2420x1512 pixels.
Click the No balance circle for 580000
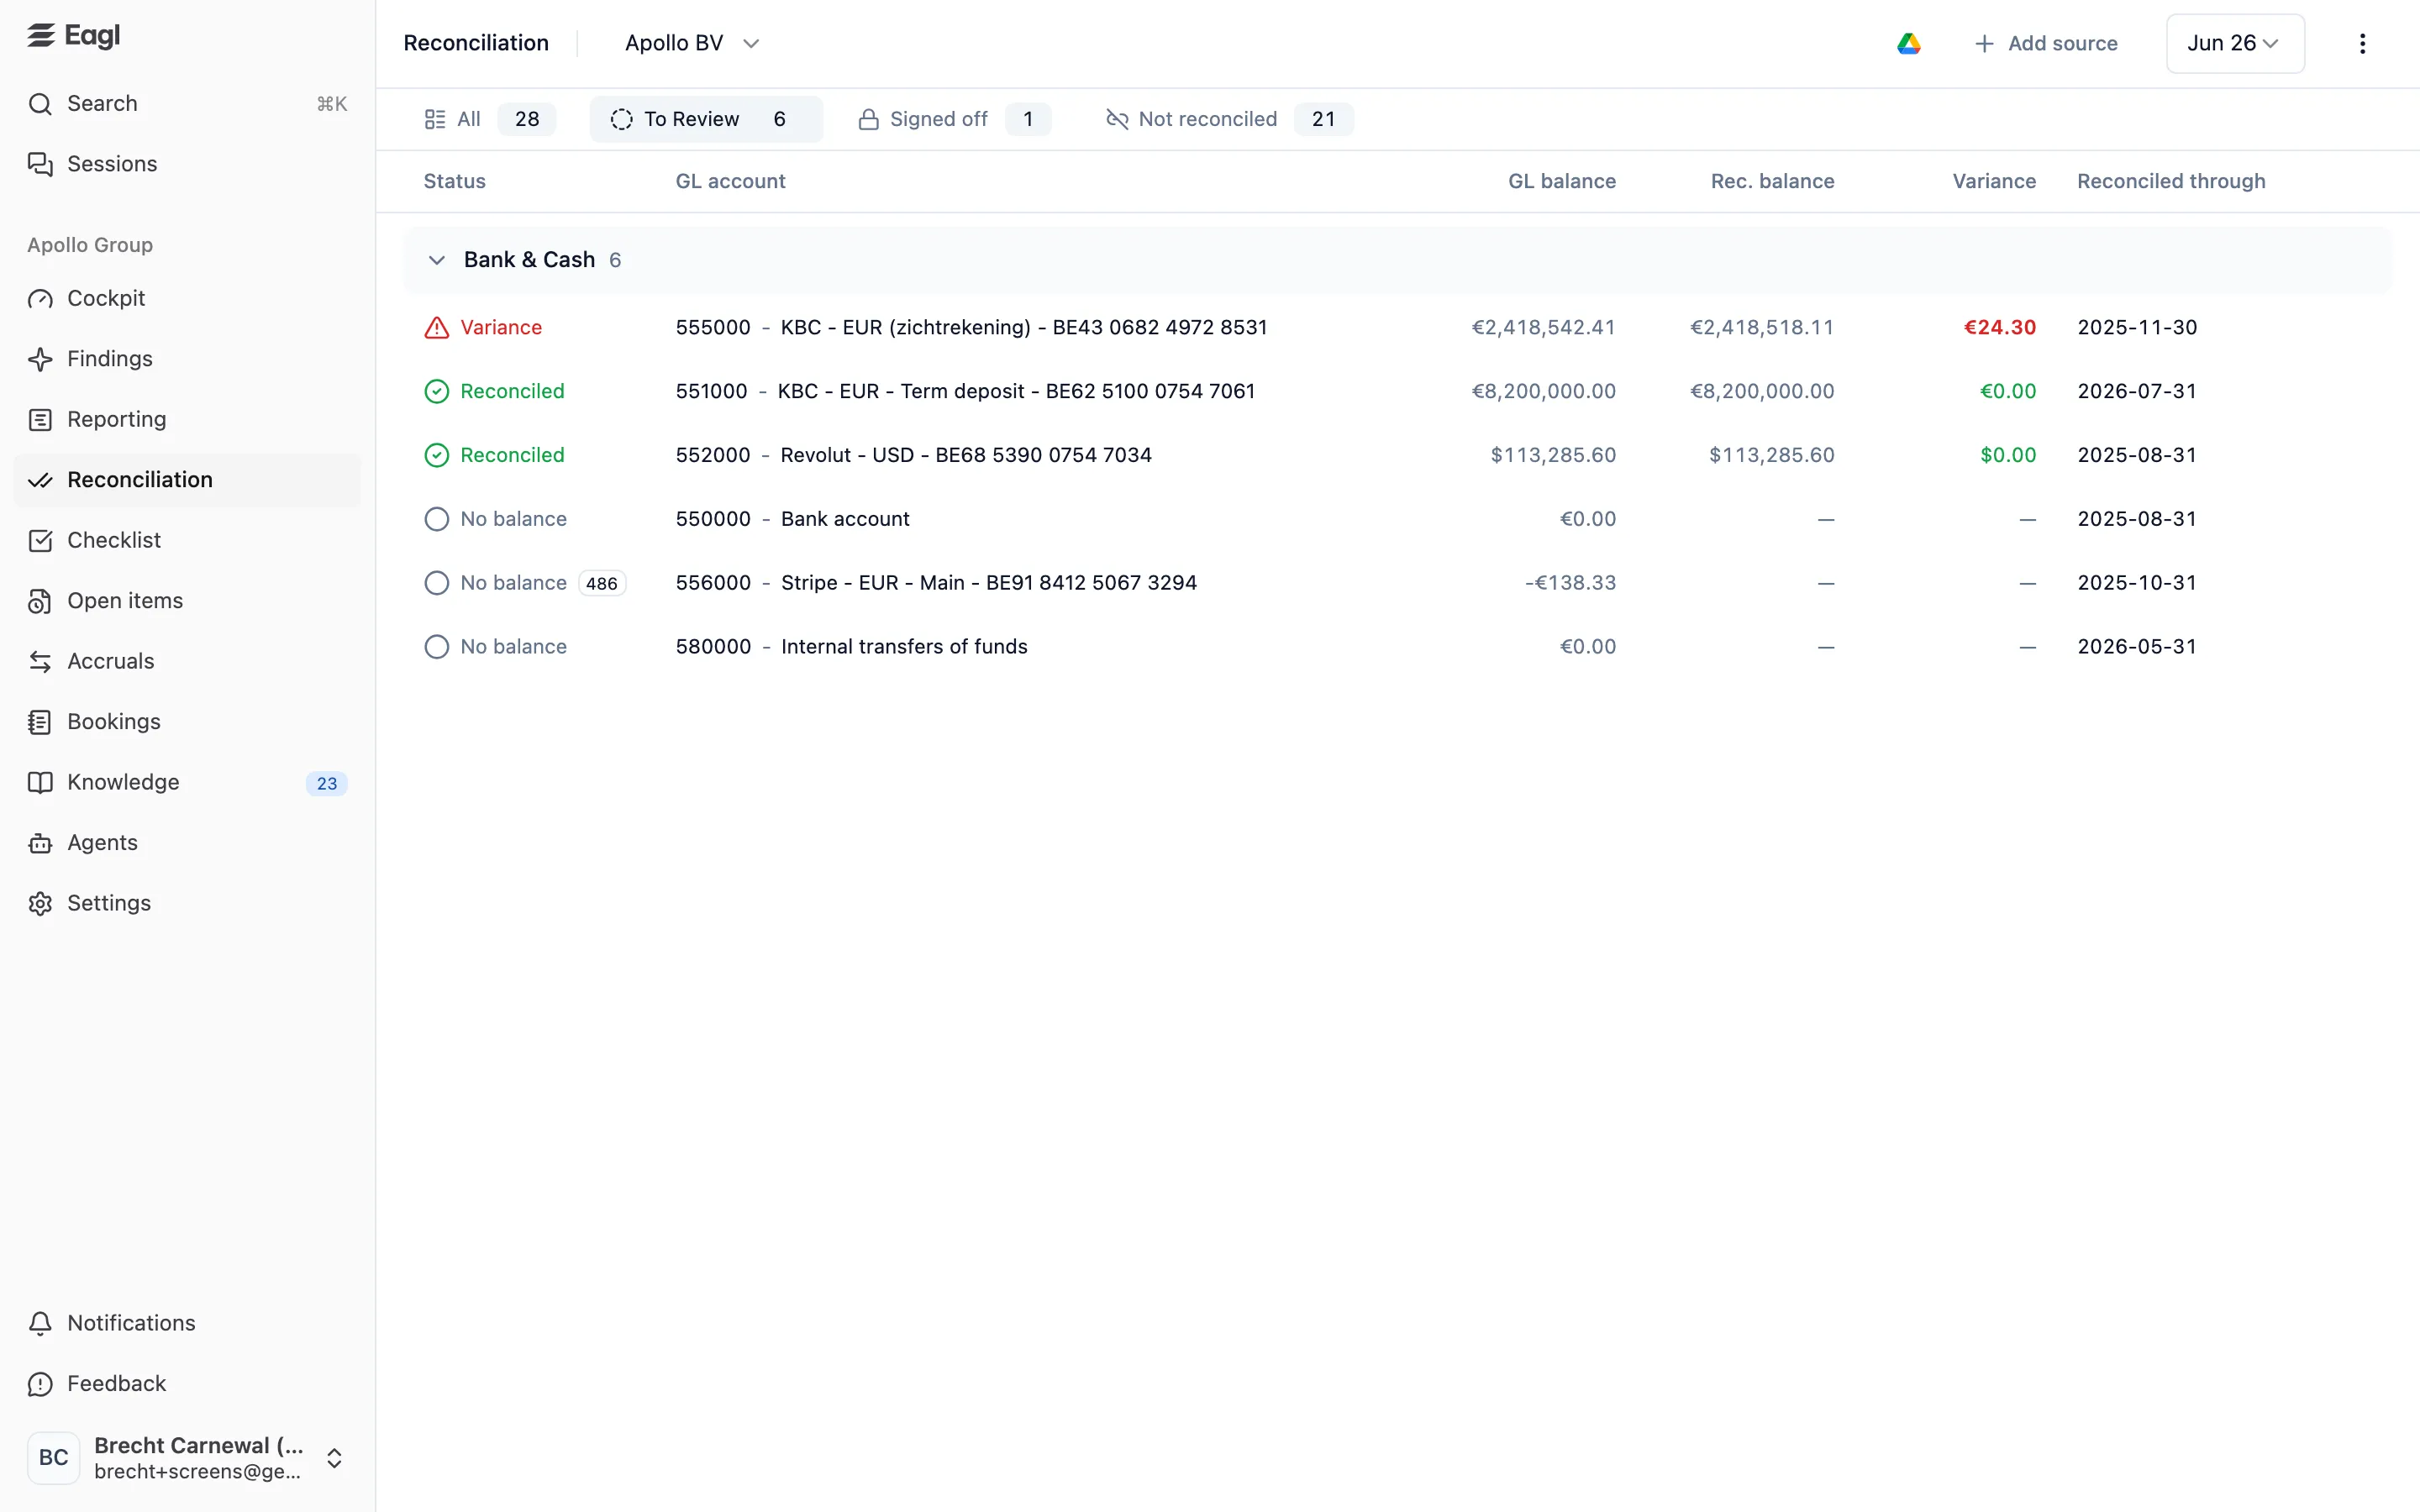tap(437, 647)
